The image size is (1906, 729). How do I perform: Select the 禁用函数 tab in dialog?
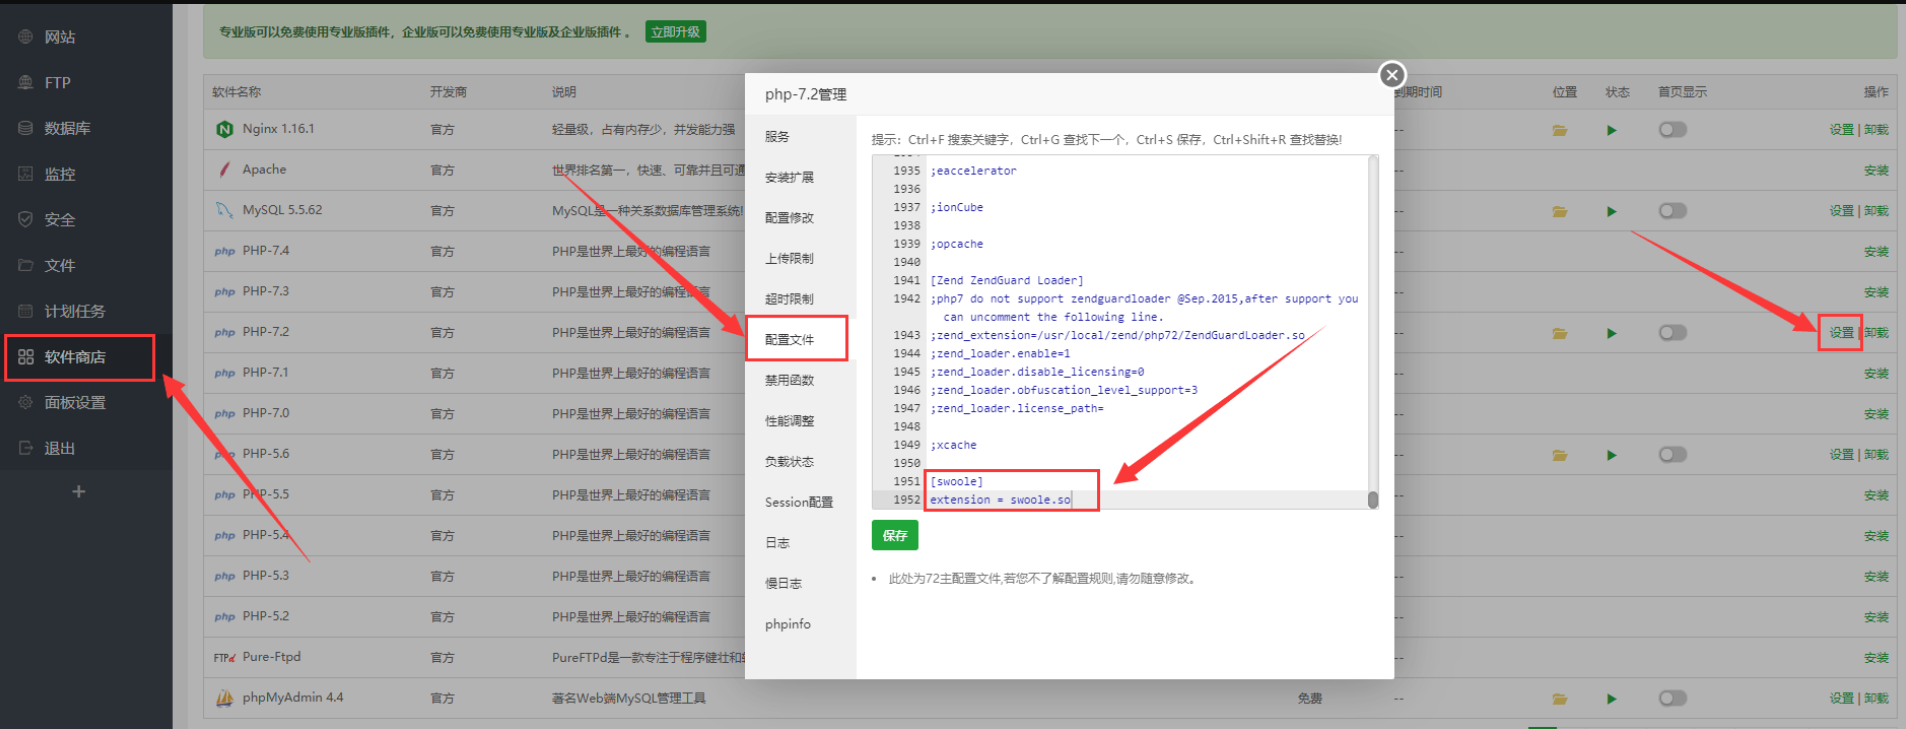click(x=789, y=380)
